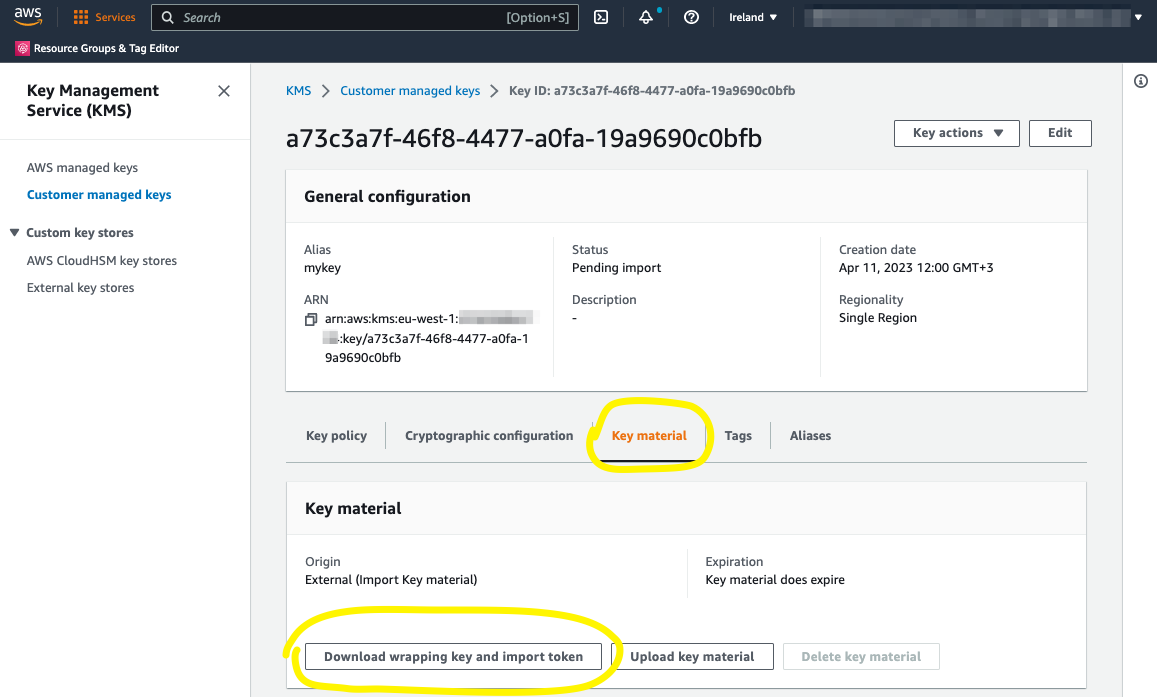The height and width of the screenshot is (697, 1157).
Task: Click Resource Groups & Tag Editor icon
Action: 23,48
